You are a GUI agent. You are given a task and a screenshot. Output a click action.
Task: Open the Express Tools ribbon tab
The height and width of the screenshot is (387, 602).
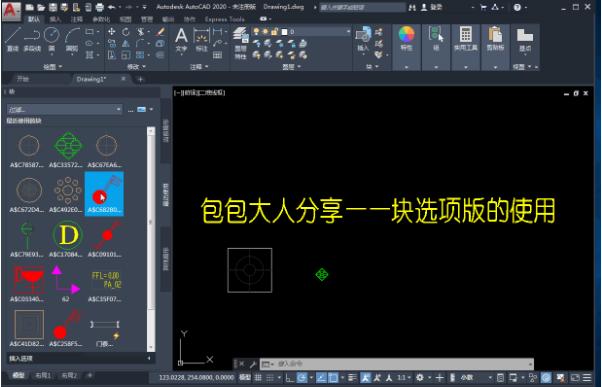(225, 19)
